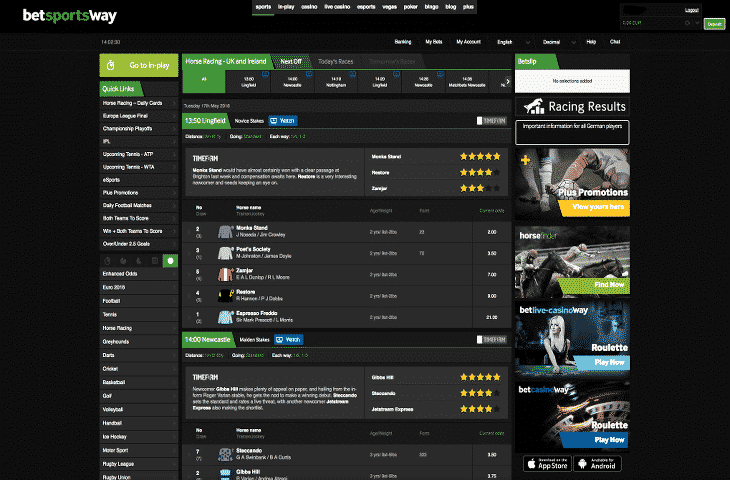Open eSports quick link
The width and height of the screenshot is (730, 480).
139,180
